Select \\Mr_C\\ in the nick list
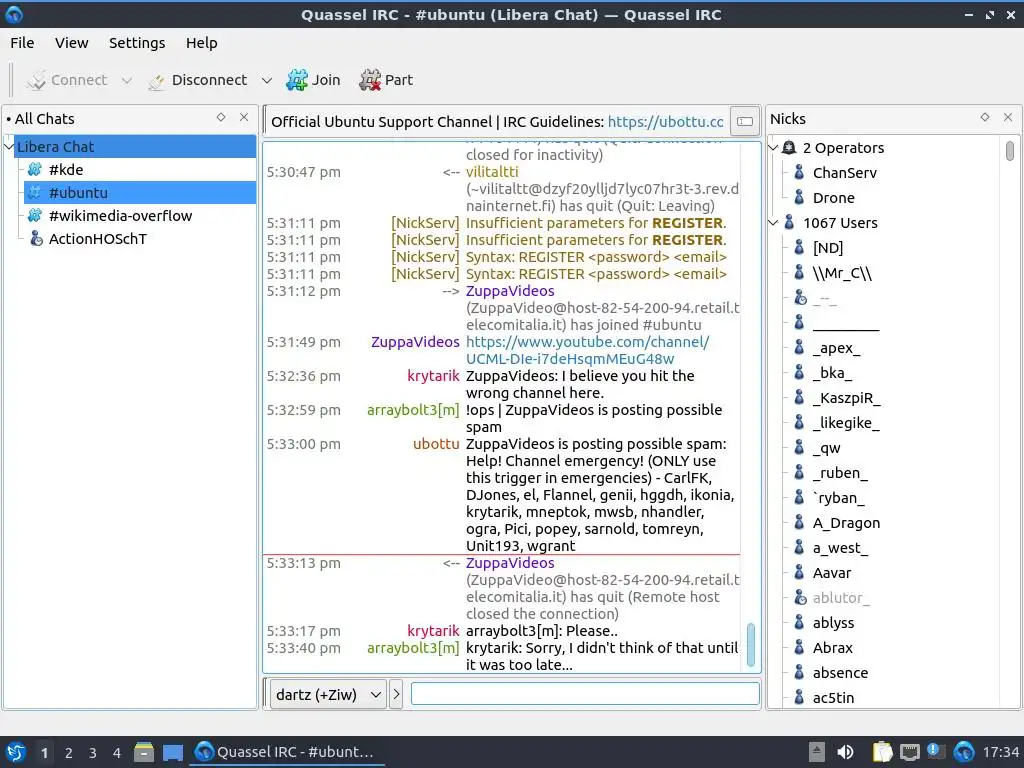1024x768 pixels. [x=842, y=273]
